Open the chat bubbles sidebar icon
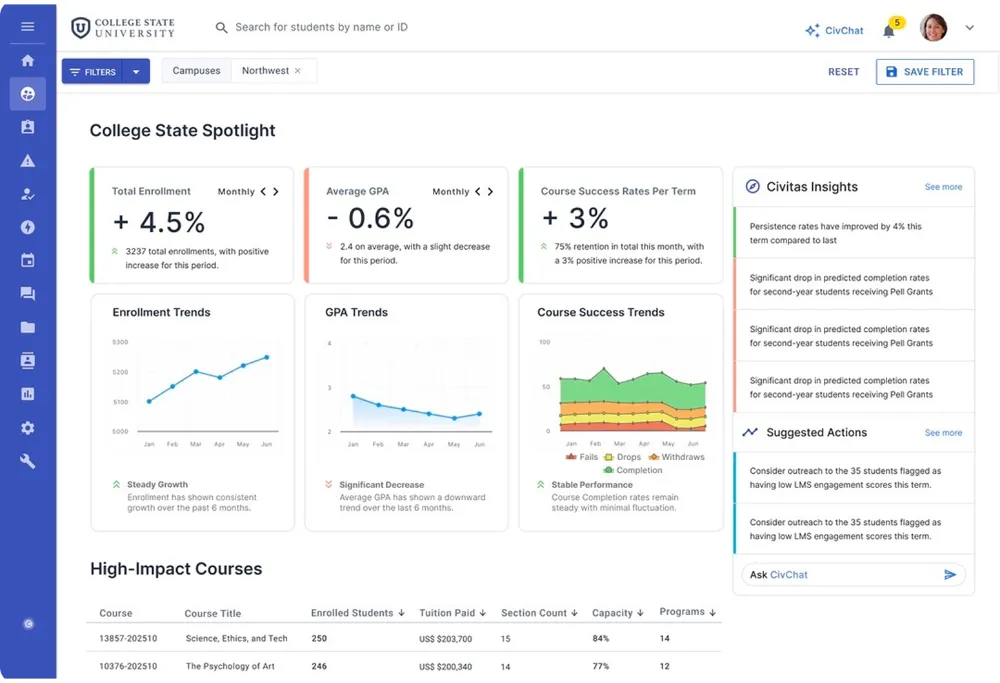1000x683 pixels. tap(27, 293)
